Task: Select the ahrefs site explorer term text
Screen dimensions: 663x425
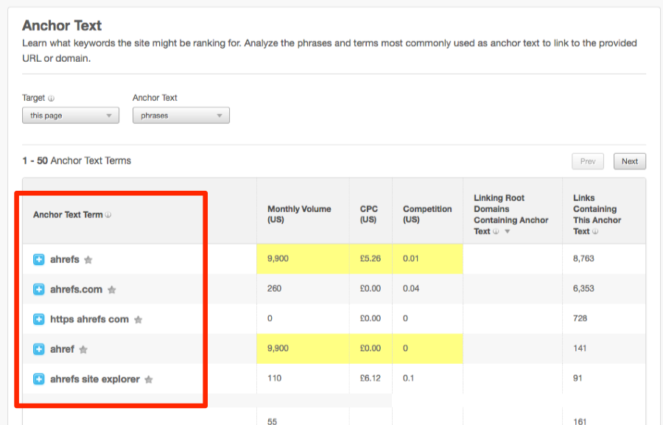Action: [x=95, y=379]
